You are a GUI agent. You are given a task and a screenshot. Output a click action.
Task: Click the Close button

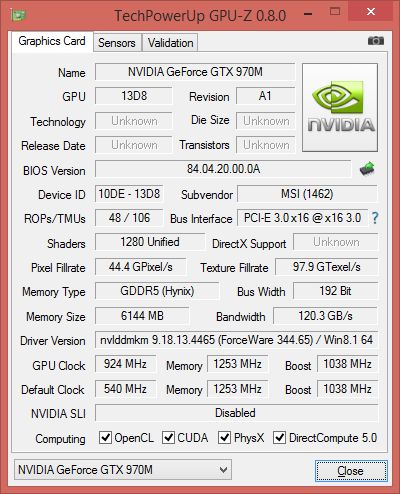pos(351,471)
